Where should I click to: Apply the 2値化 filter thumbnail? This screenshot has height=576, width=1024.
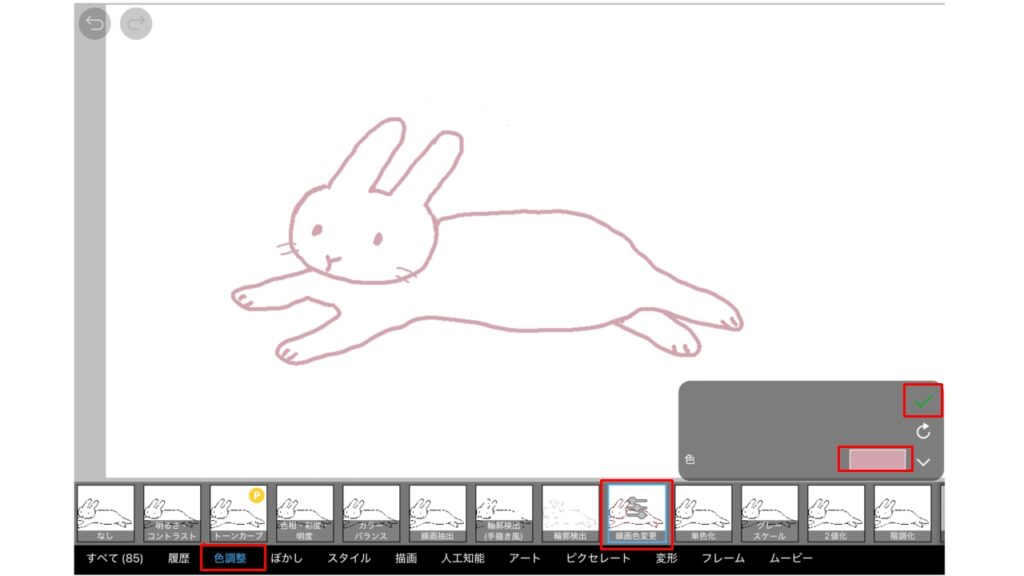(836, 513)
